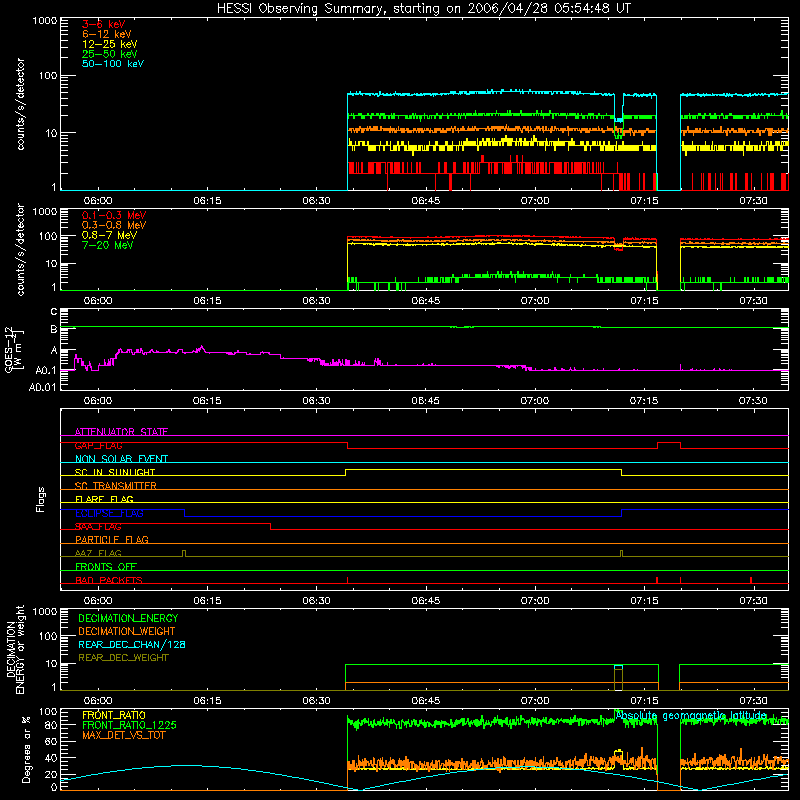Click the GAP_FLAG label
The width and height of the screenshot is (800, 800).
98,445
